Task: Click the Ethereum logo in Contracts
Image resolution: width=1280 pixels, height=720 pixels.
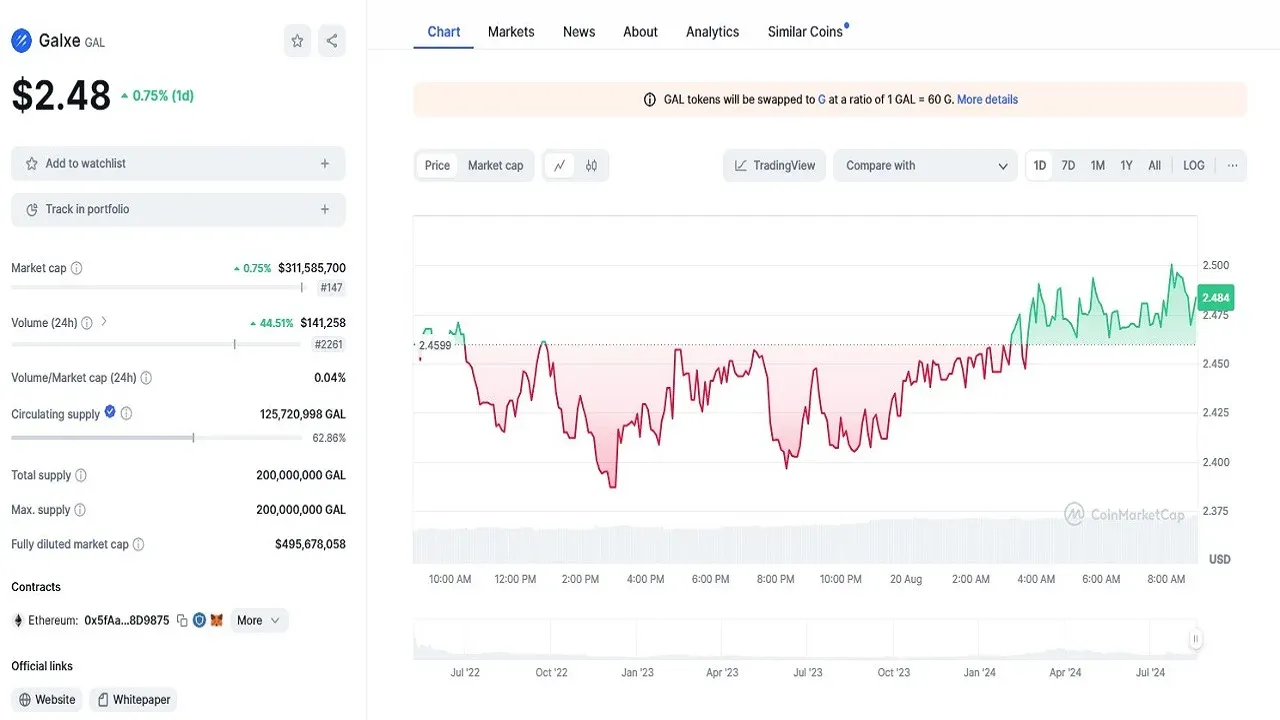Action: tap(17, 621)
